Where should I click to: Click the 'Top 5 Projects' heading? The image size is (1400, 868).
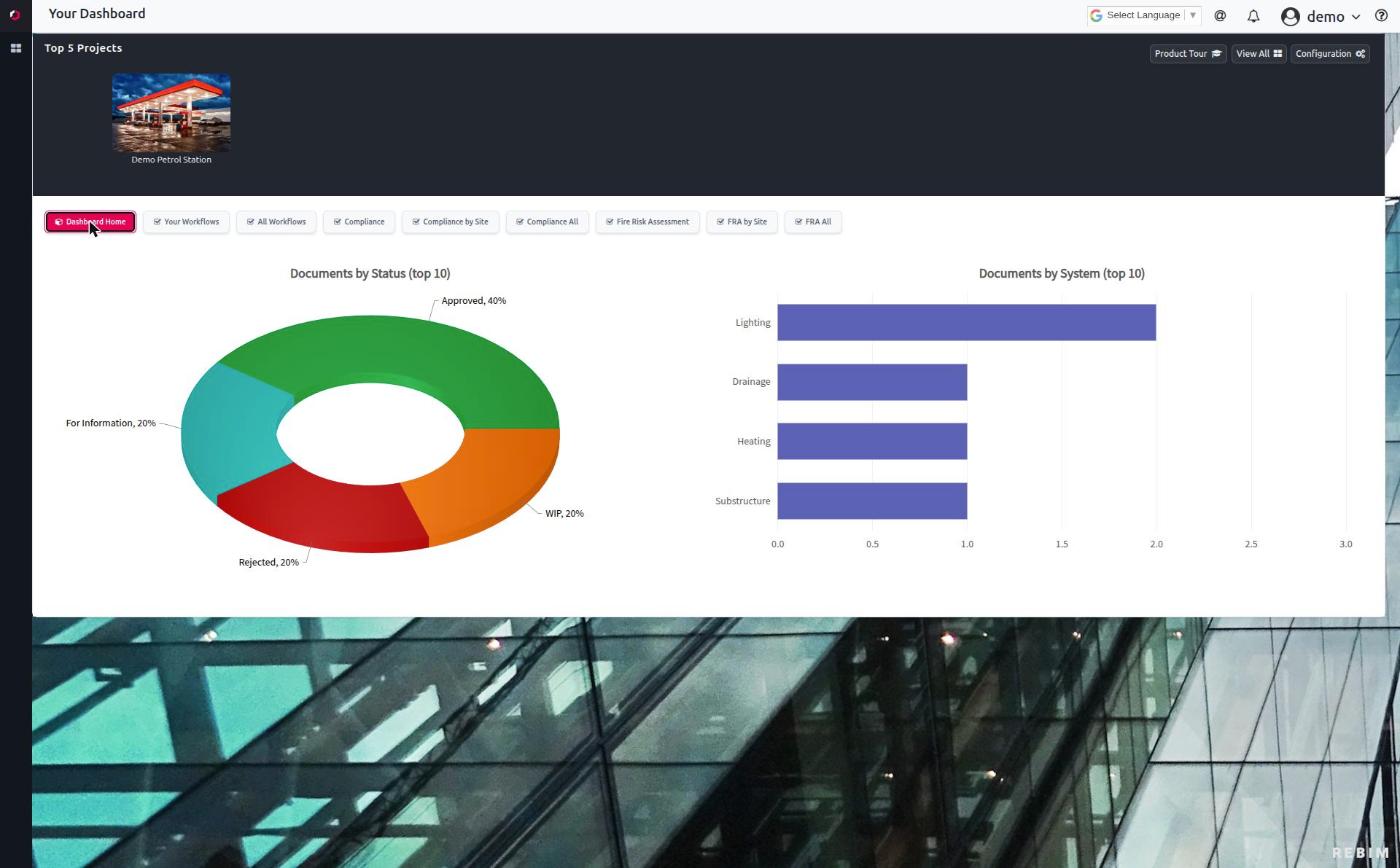[x=83, y=48]
